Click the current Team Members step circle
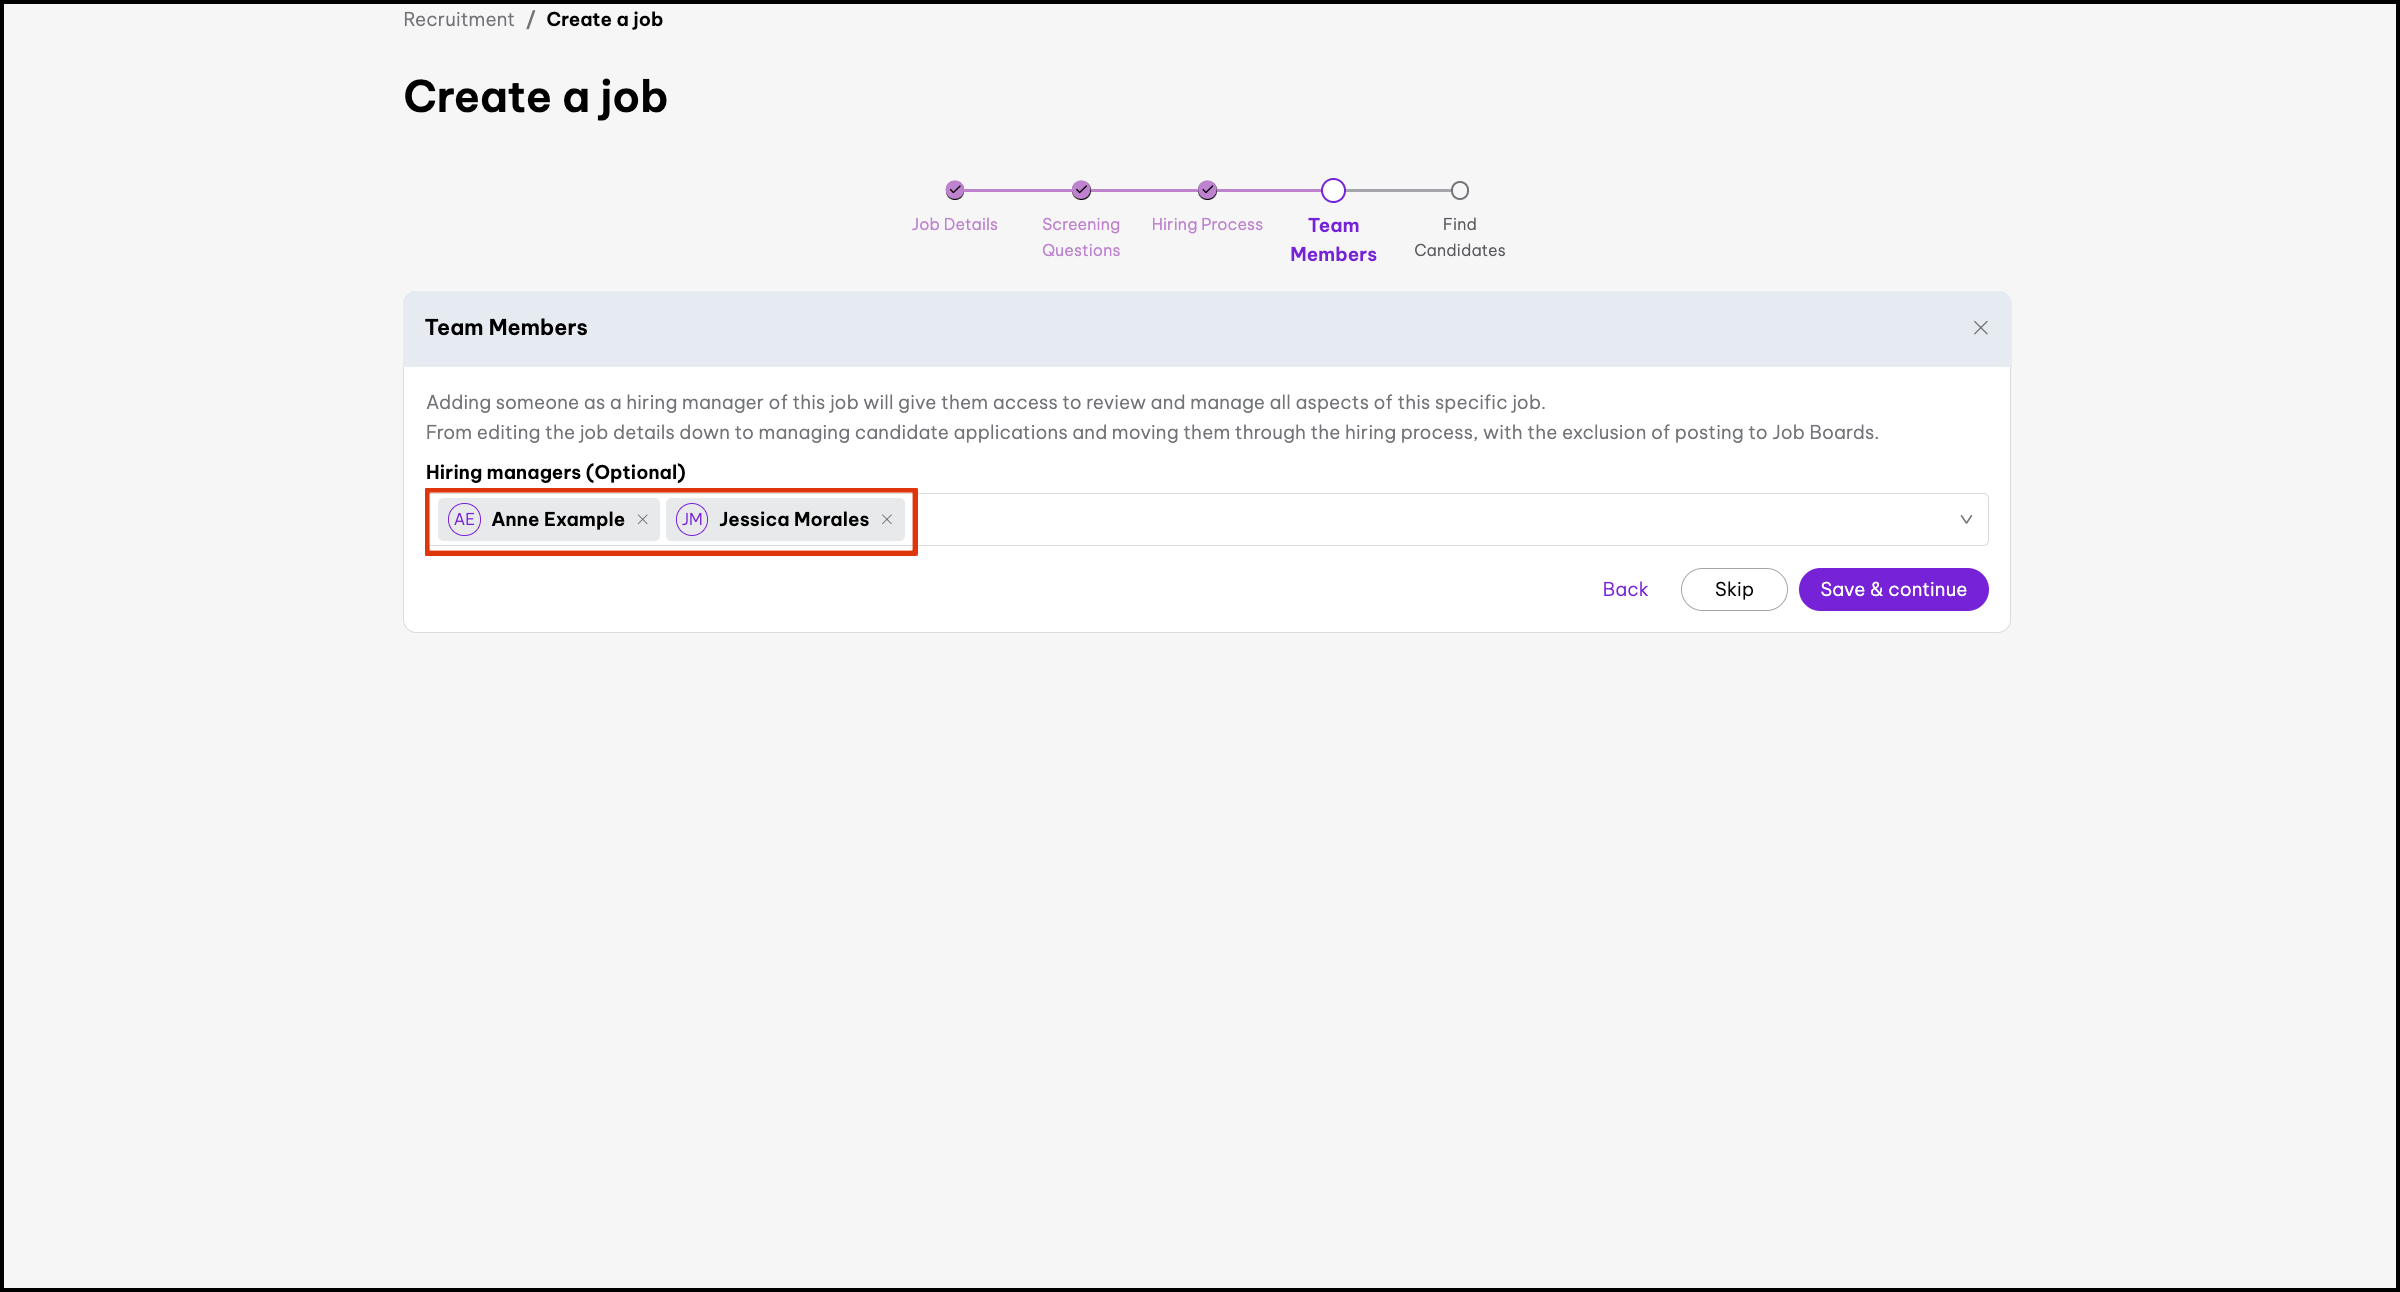The height and width of the screenshot is (1292, 2400). [x=1333, y=190]
